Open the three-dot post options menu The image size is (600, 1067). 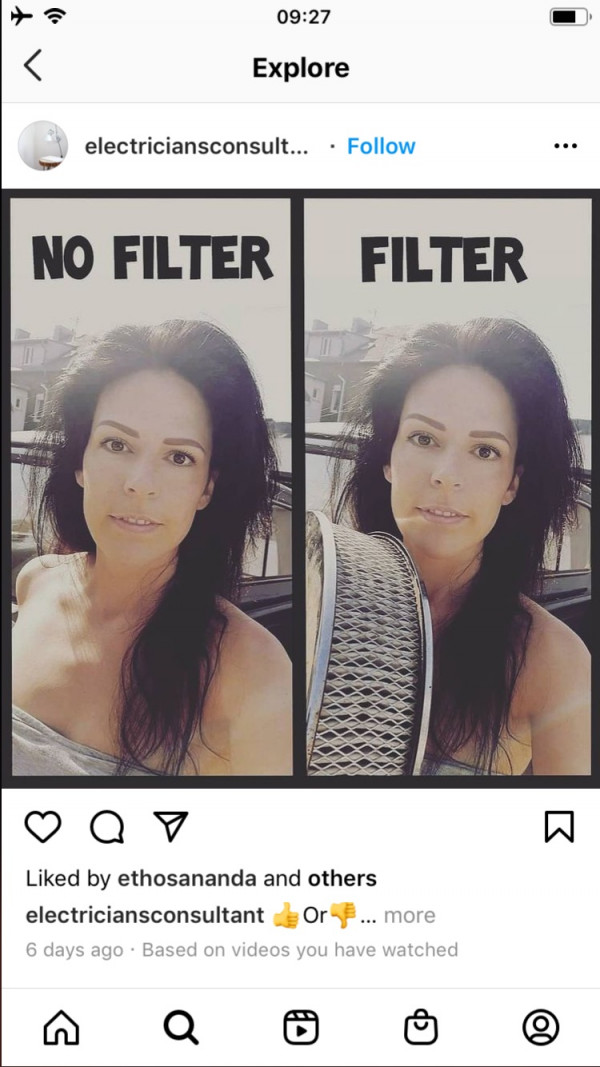click(565, 146)
